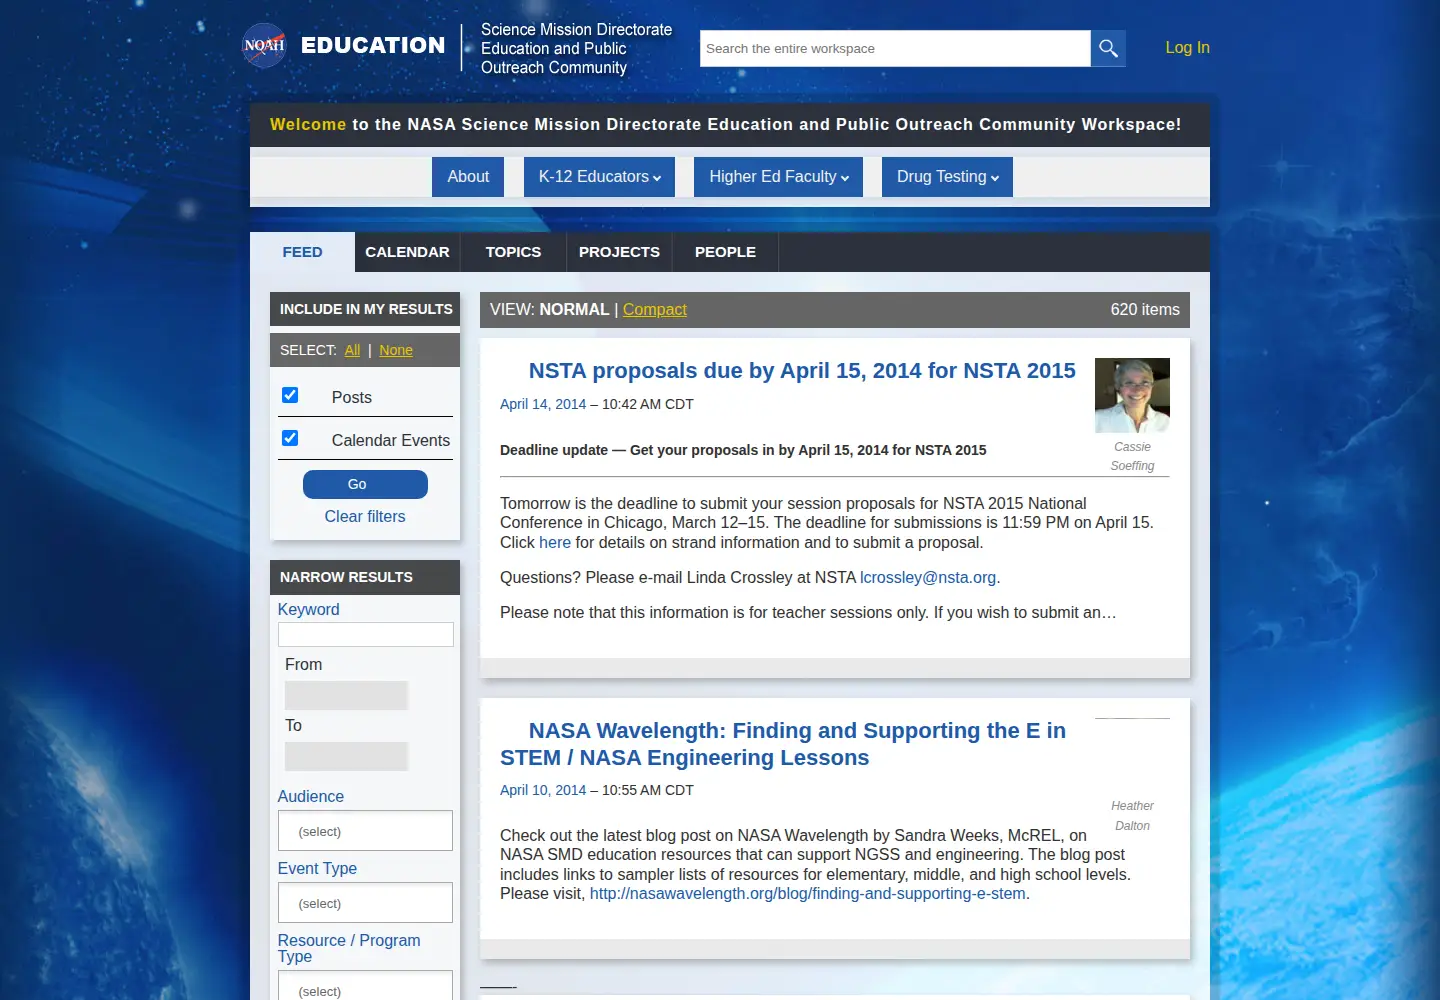Screen dimensions: 1440x1000
Task: Click the NORMAL view label
Action: (x=574, y=309)
